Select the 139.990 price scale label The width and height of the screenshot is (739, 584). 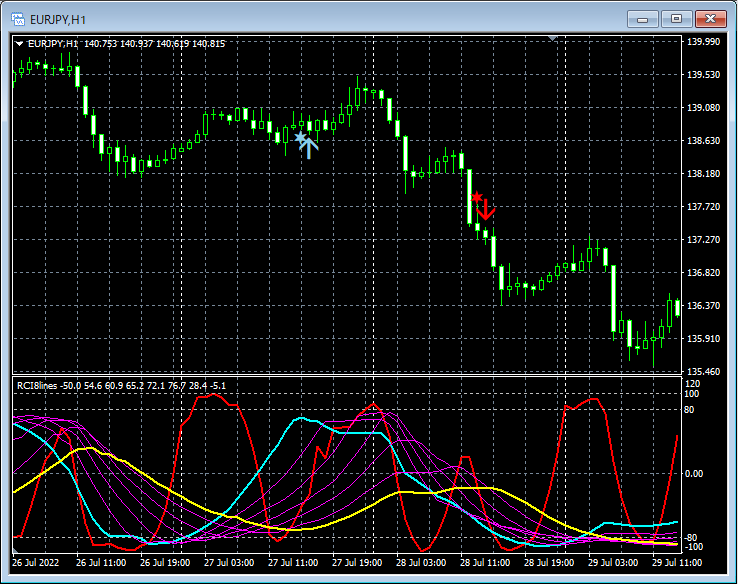[705, 42]
